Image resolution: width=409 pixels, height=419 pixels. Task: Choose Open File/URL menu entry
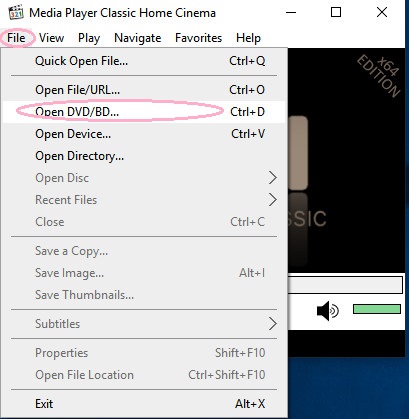[x=144, y=90]
